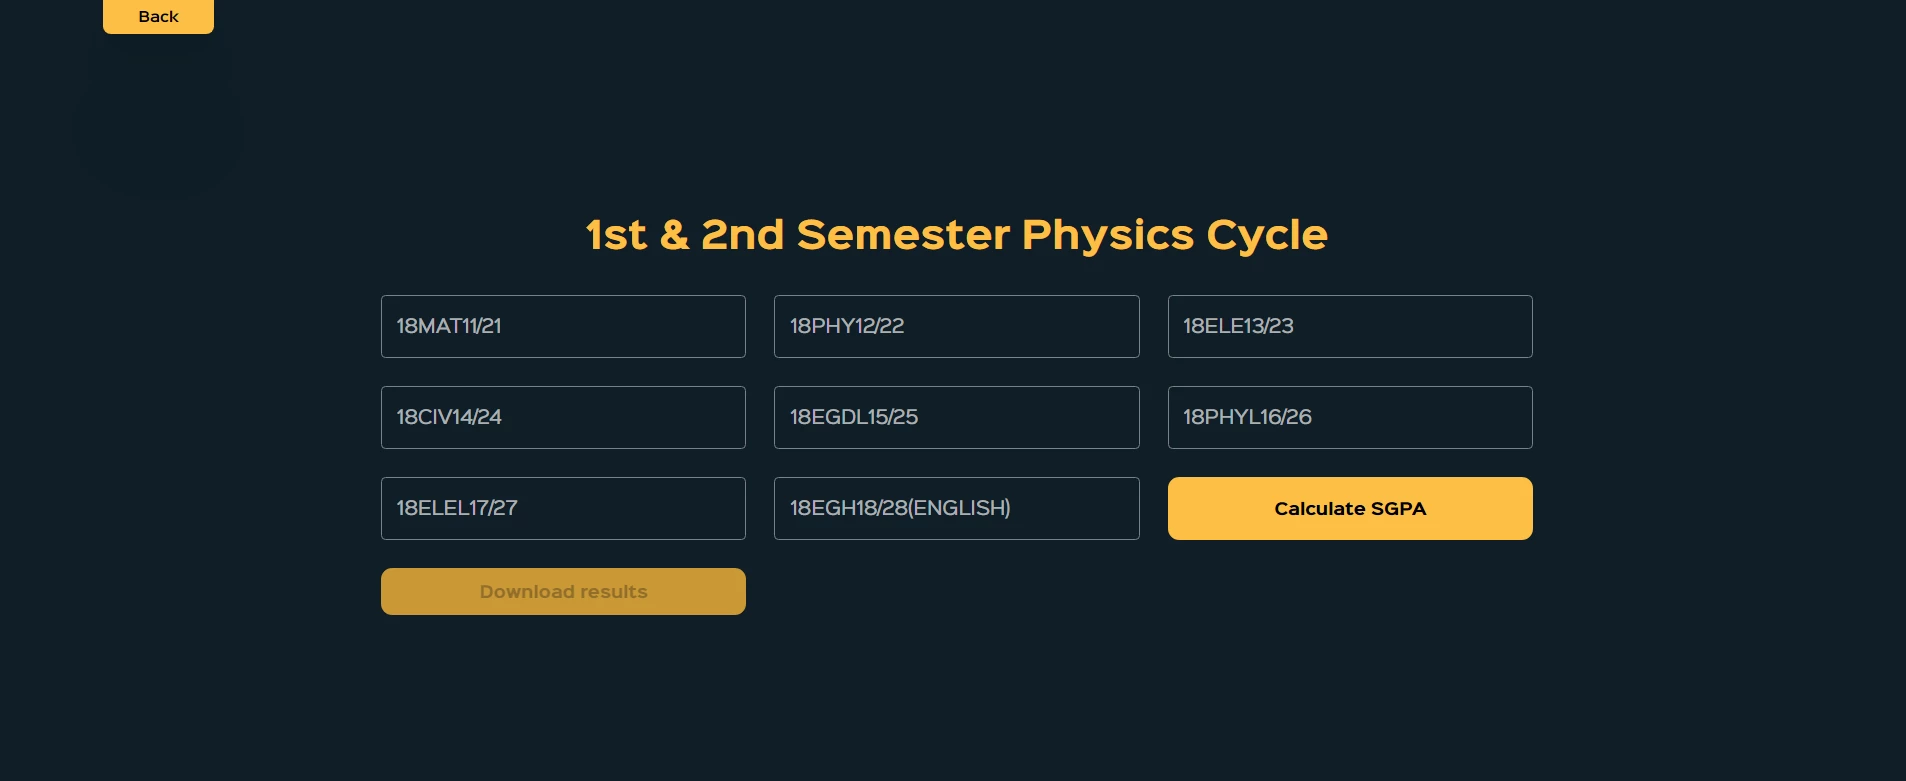
Task: Focus the 18PHY12/22 input box
Action: click(956, 326)
